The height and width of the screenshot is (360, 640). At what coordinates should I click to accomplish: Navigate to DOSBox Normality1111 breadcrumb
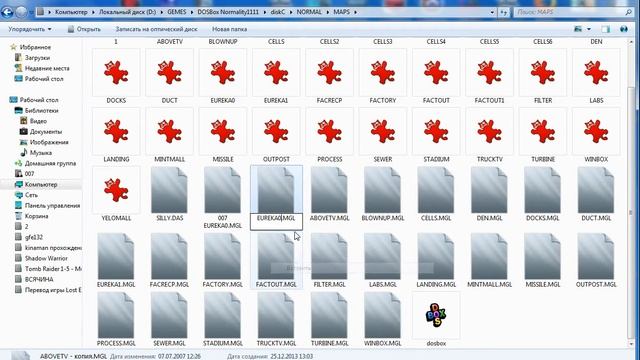(228, 12)
